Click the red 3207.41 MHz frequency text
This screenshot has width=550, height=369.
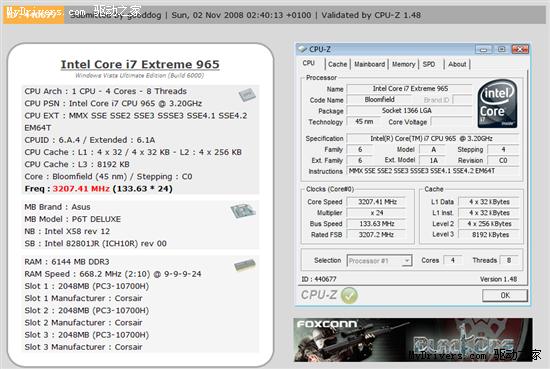pos(81,189)
